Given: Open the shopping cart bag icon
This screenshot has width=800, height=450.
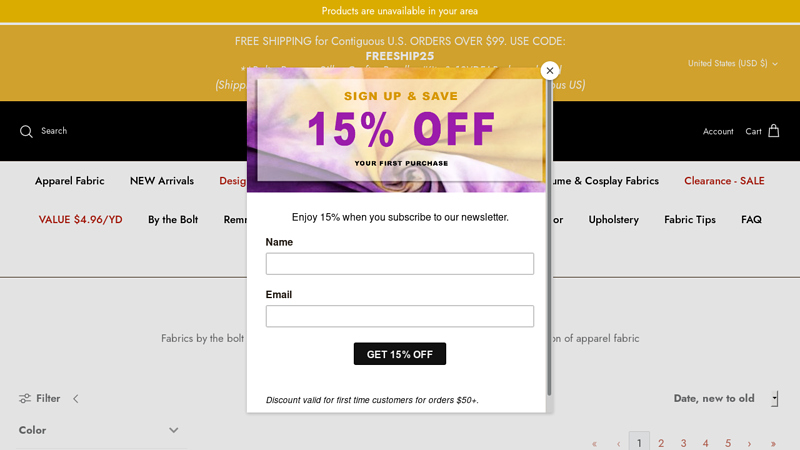Looking at the screenshot, I should [x=773, y=131].
